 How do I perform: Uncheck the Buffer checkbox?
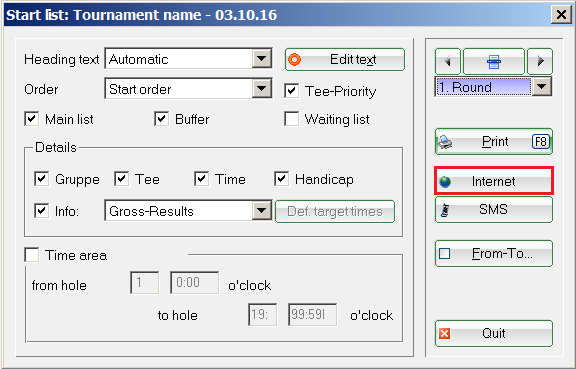click(x=162, y=119)
